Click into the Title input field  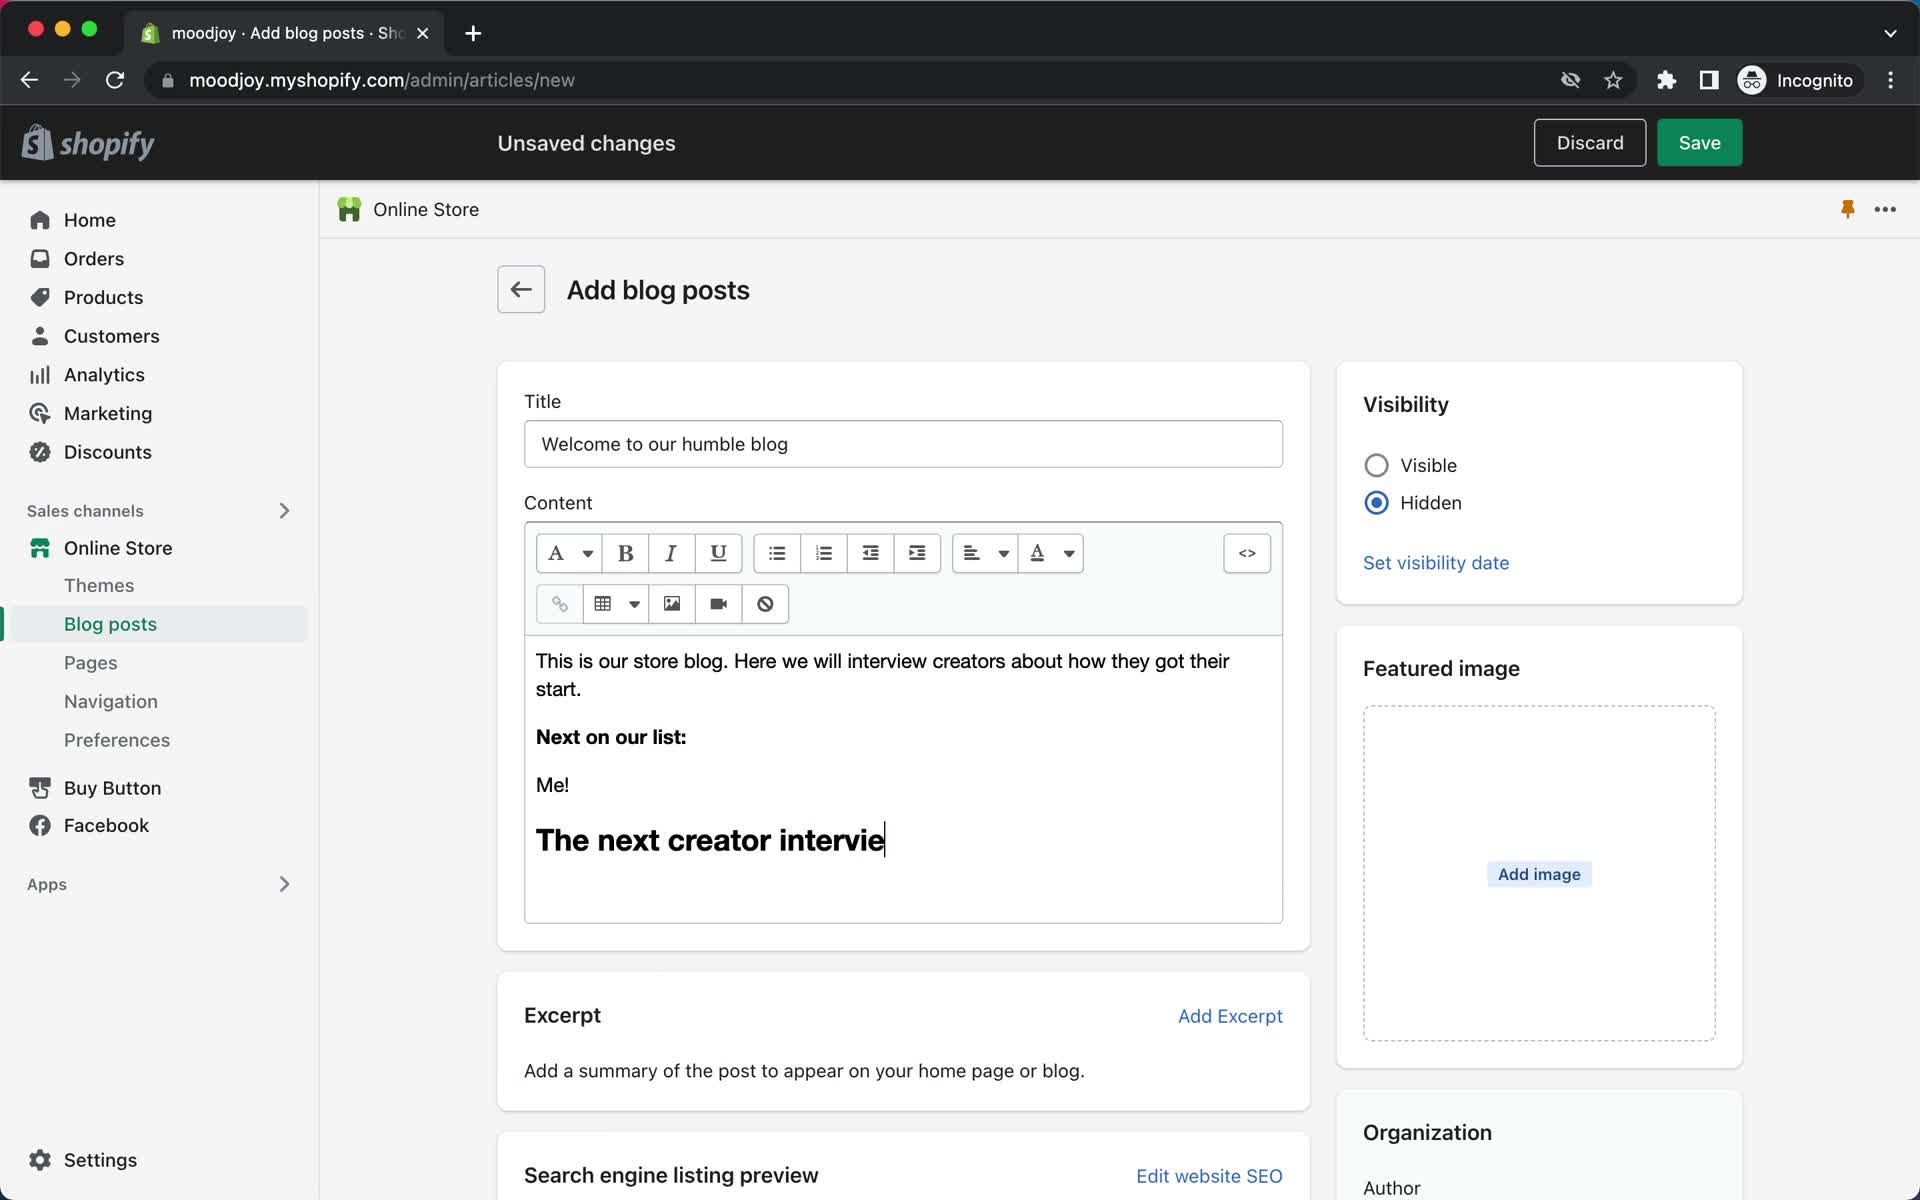tap(903, 444)
